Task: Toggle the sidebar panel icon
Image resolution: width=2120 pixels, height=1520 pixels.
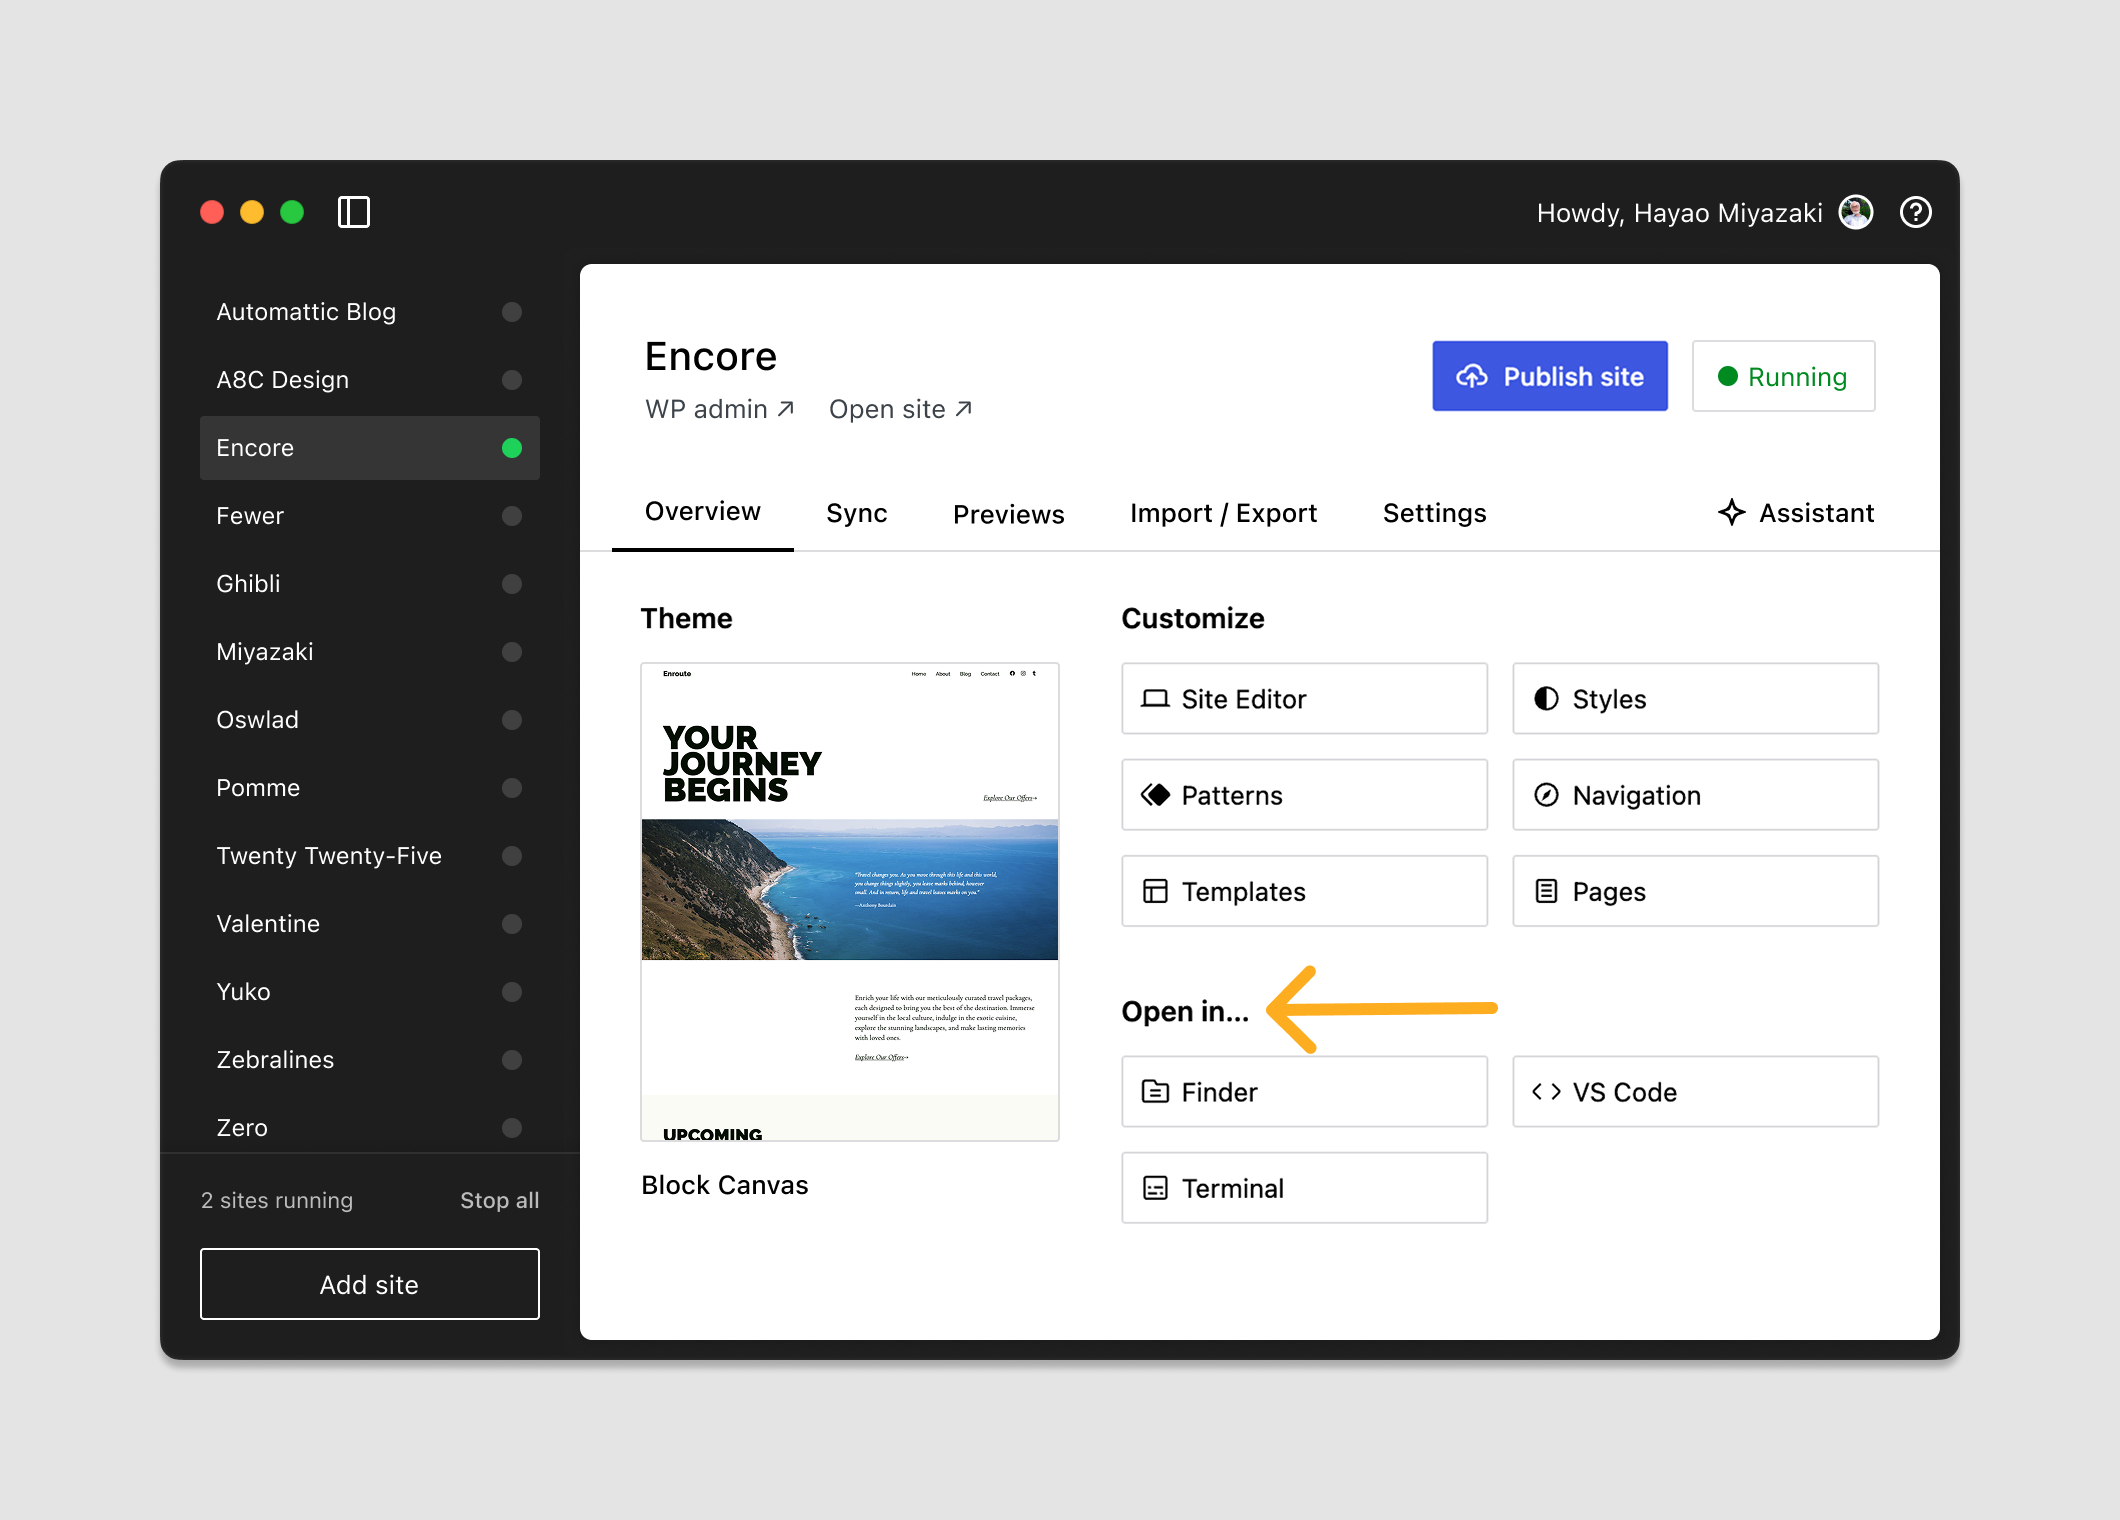Action: point(354,212)
